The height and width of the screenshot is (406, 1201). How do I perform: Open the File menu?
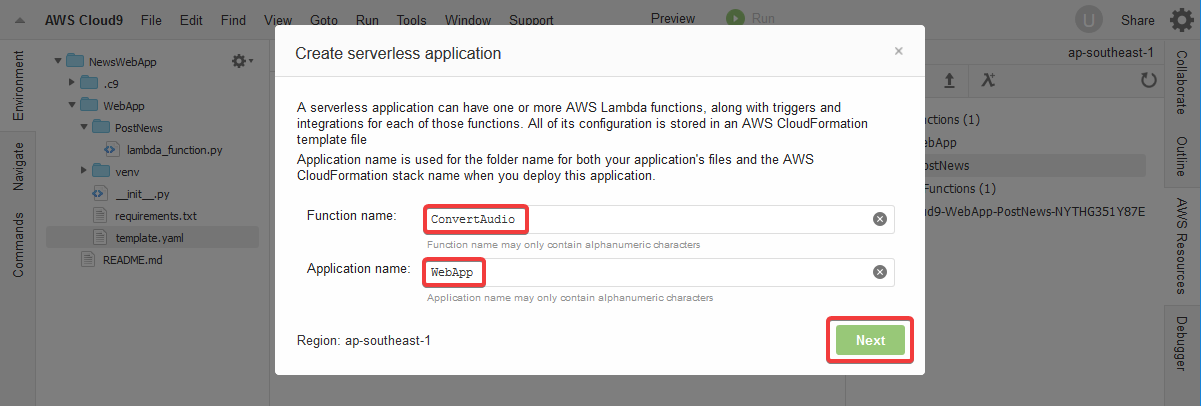pyautogui.click(x=151, y=20)
